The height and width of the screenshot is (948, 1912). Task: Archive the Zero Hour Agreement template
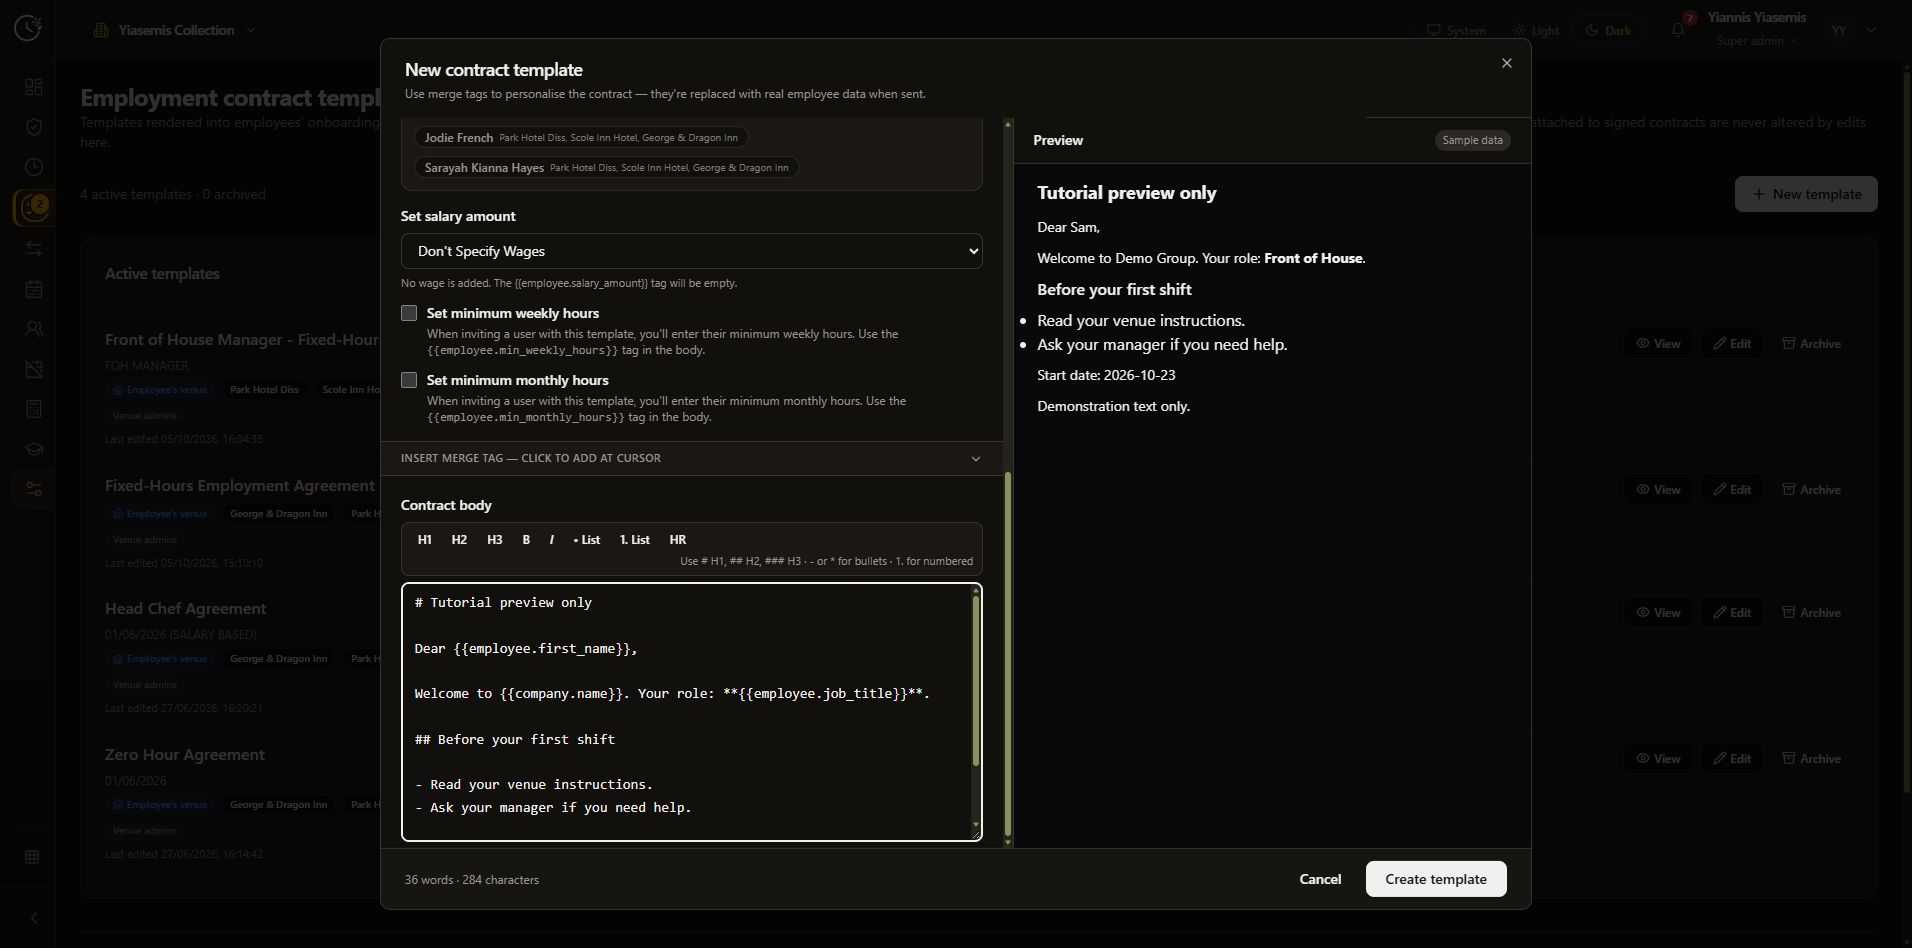1811,758
